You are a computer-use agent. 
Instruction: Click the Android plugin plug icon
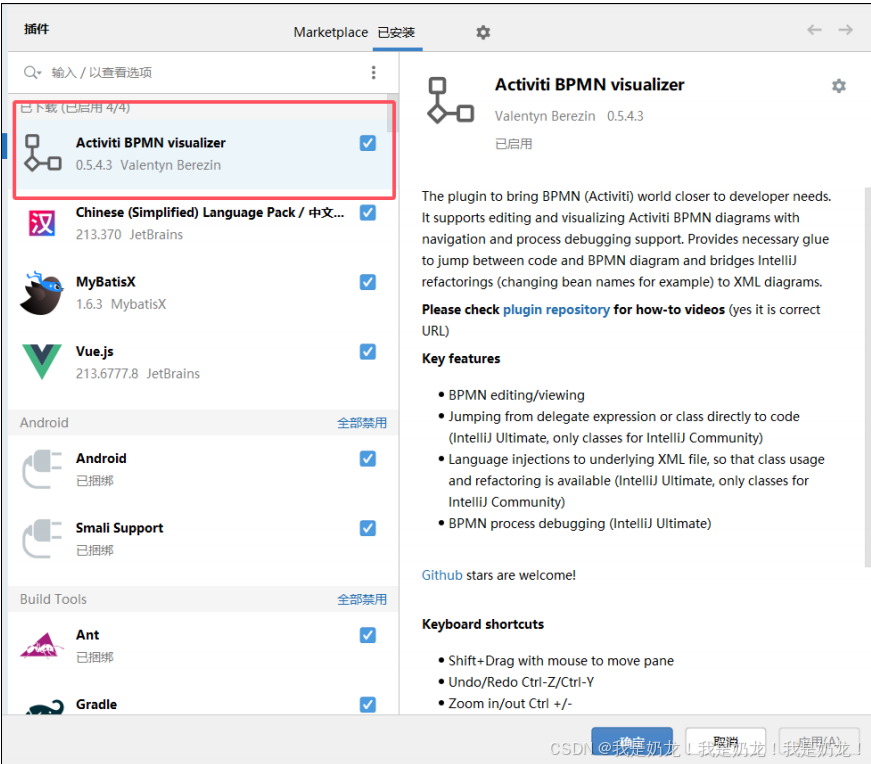click(42, 469)
